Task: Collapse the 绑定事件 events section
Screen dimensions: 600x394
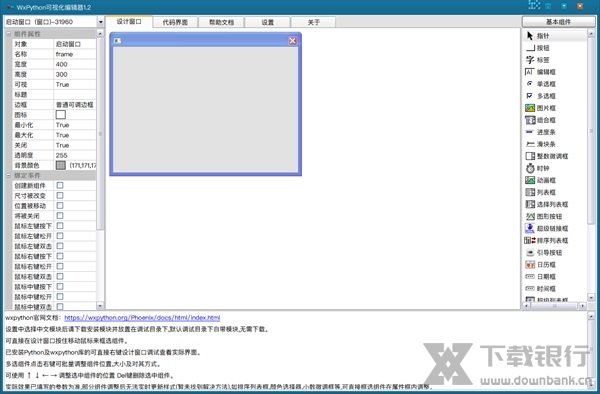Action: (8, 176)
